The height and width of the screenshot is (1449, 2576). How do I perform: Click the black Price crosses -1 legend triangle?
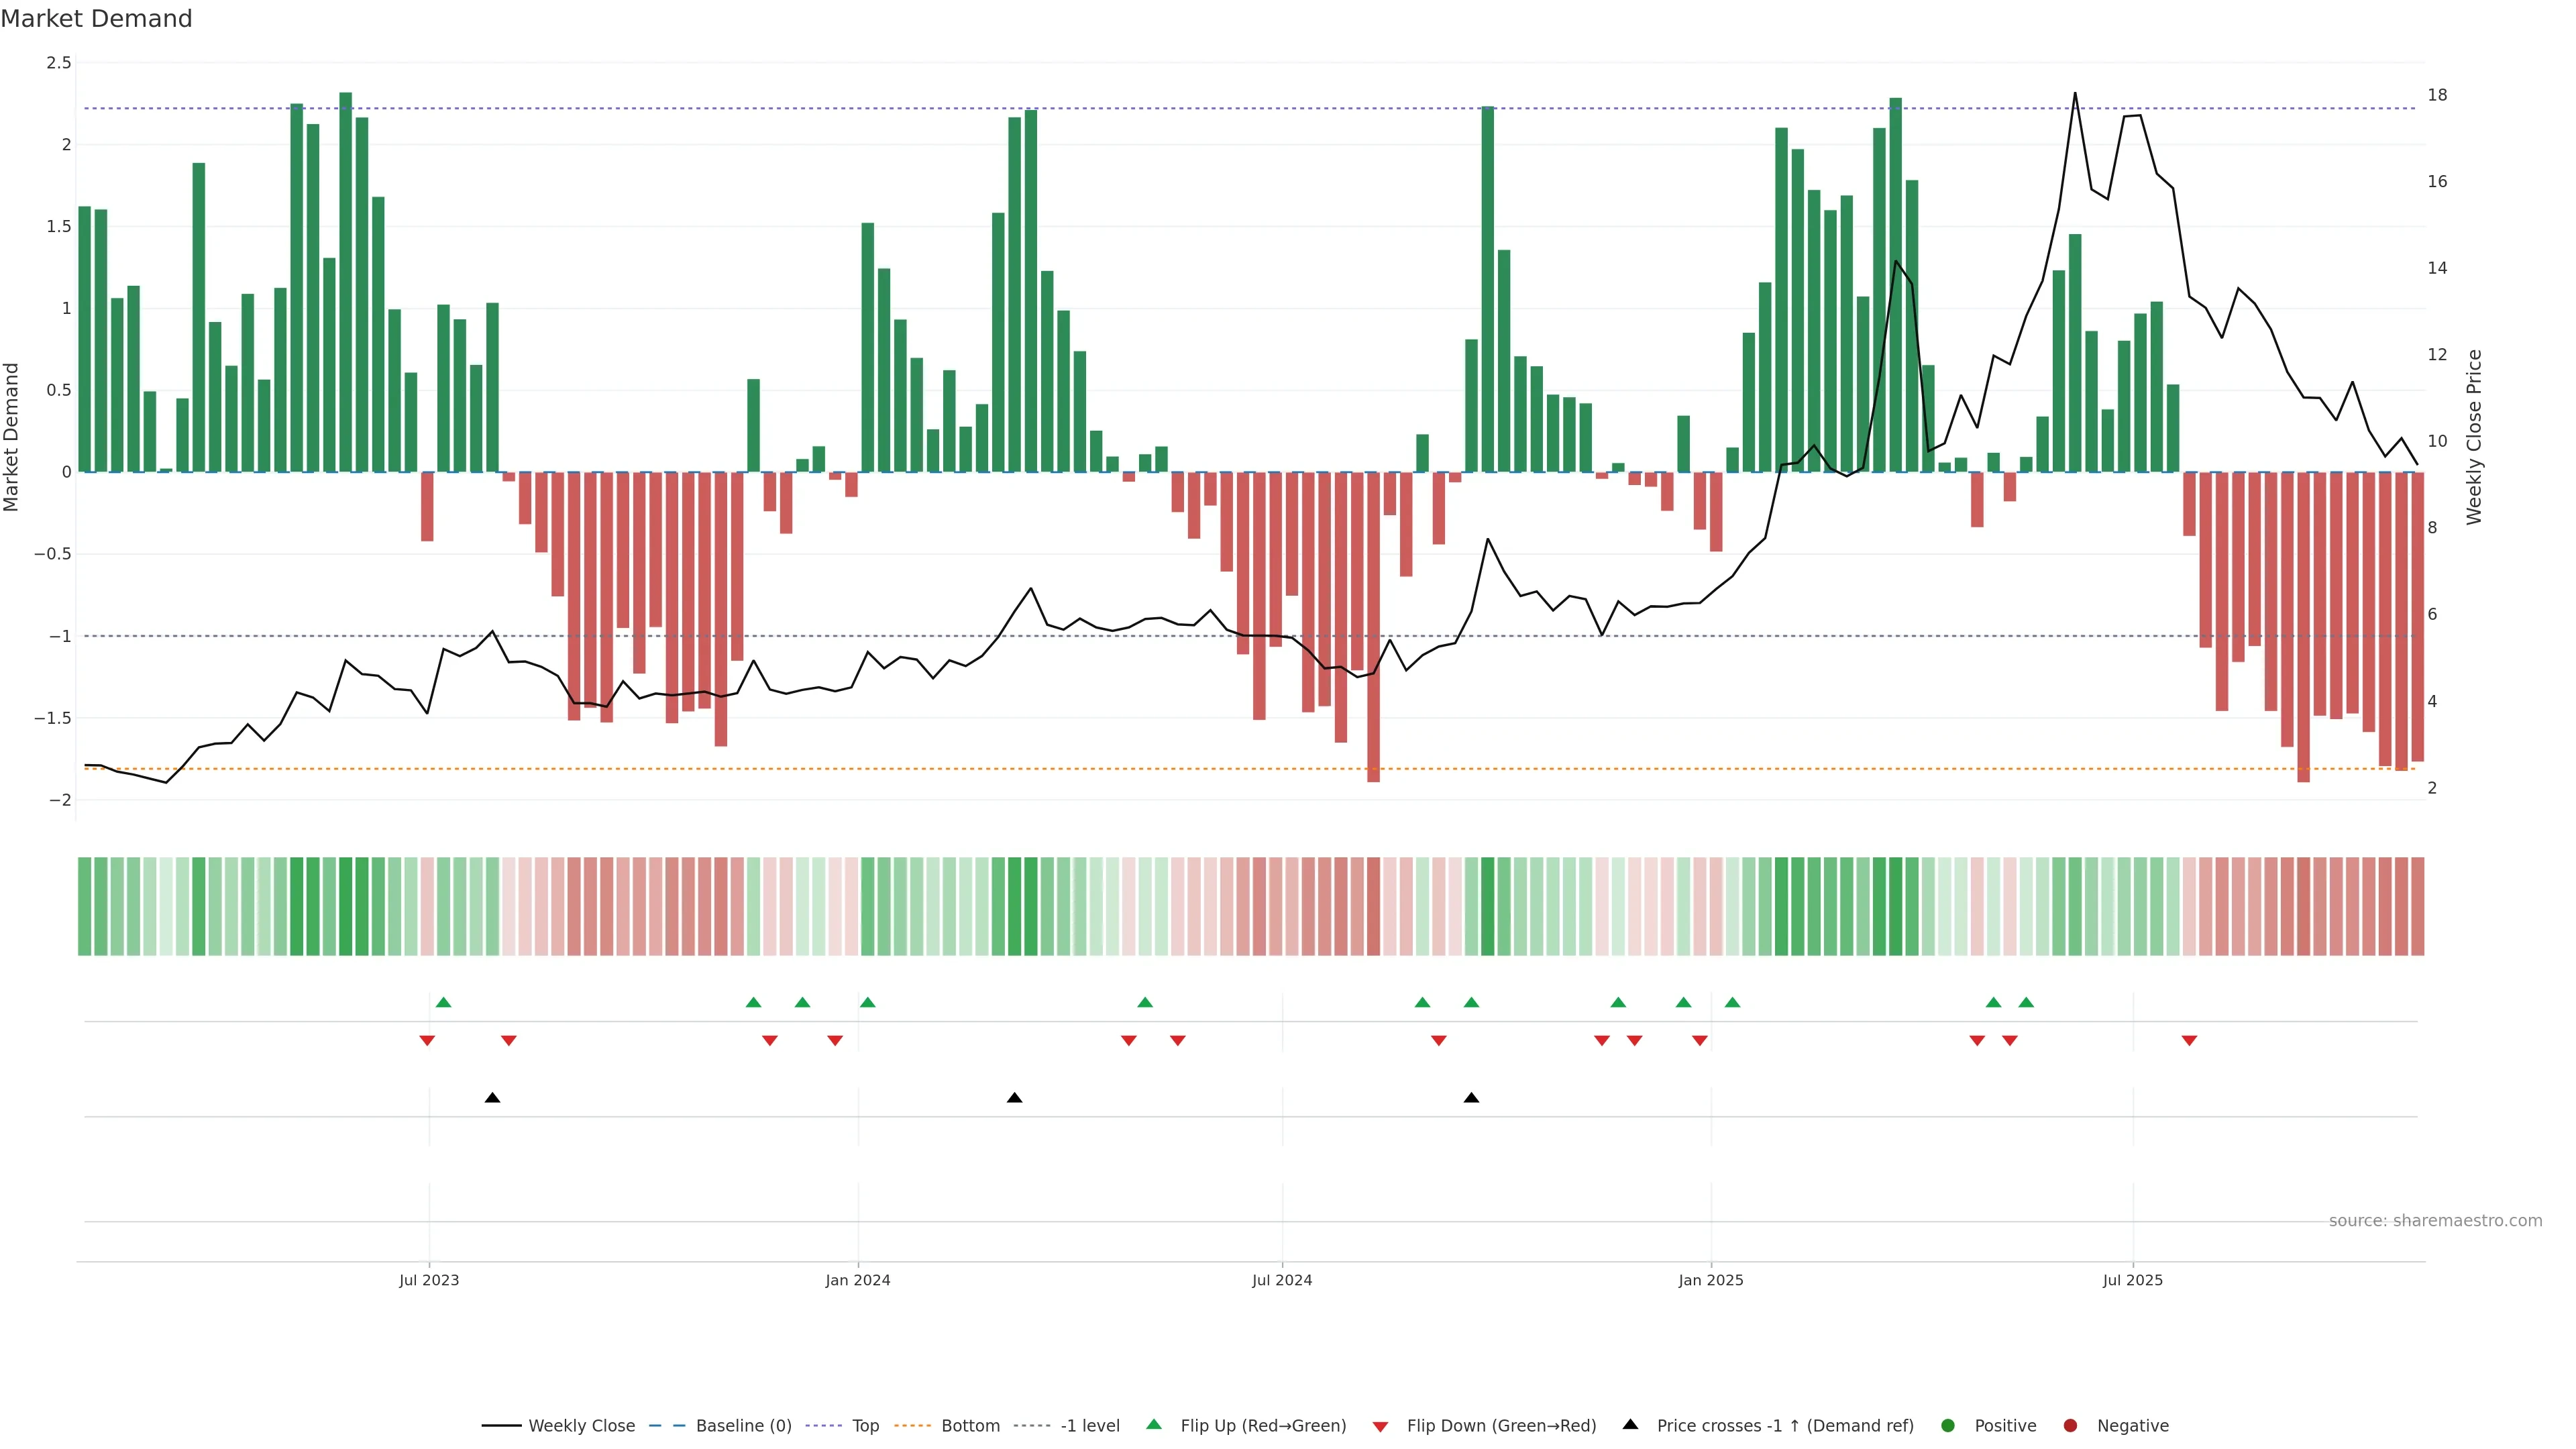point(1630,1424)
